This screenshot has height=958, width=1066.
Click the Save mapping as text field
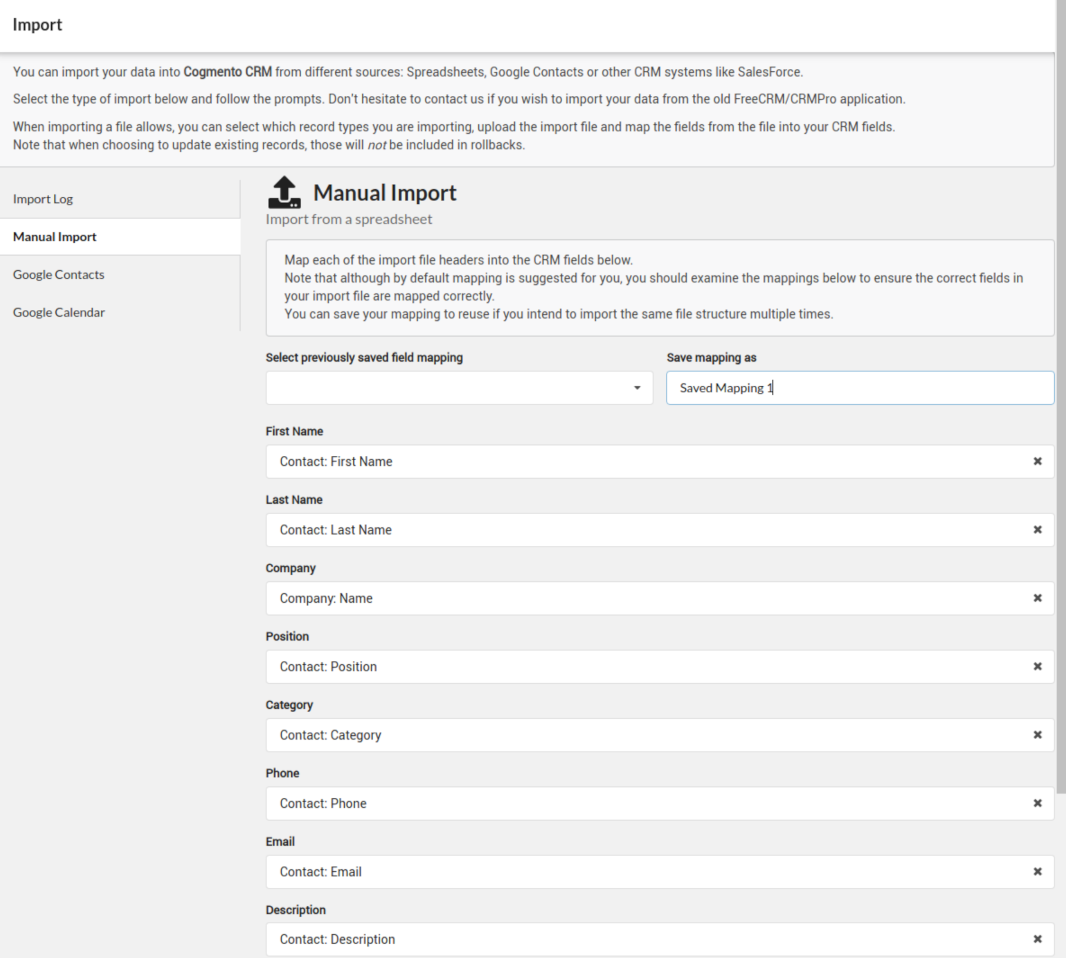pos(860,388)
